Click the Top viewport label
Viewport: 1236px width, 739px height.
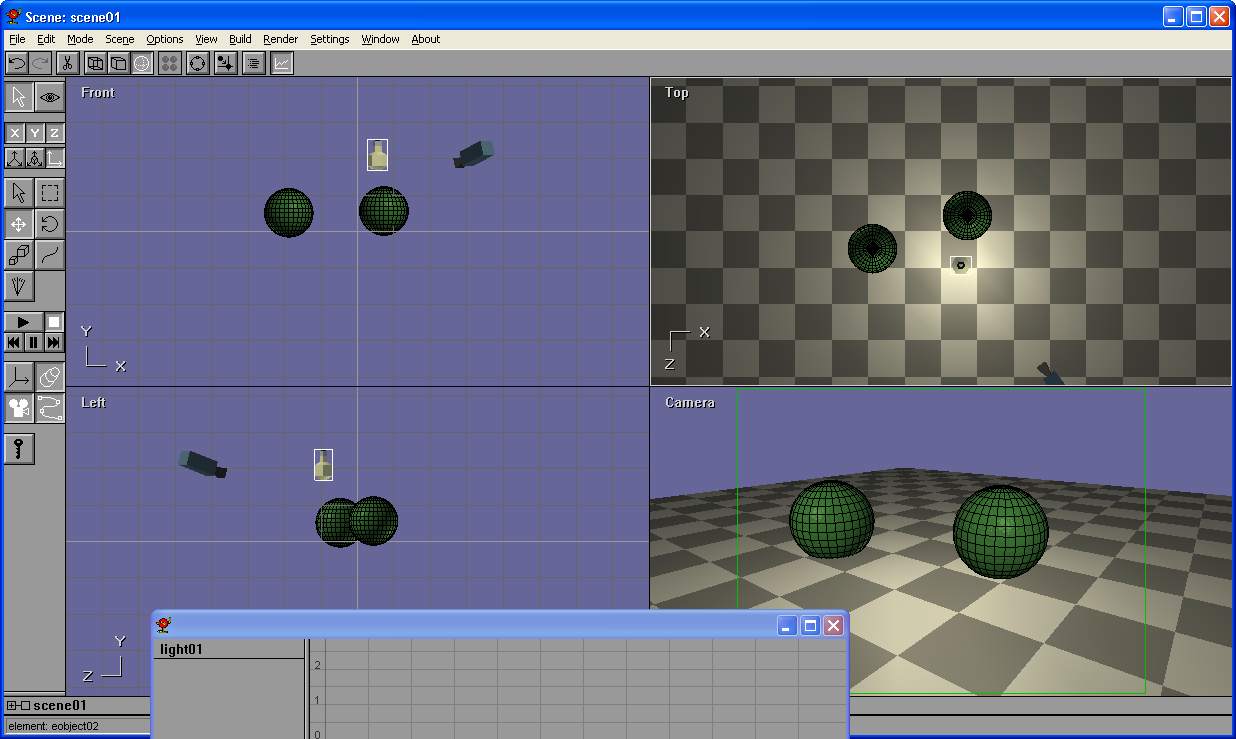coord(677,92)
